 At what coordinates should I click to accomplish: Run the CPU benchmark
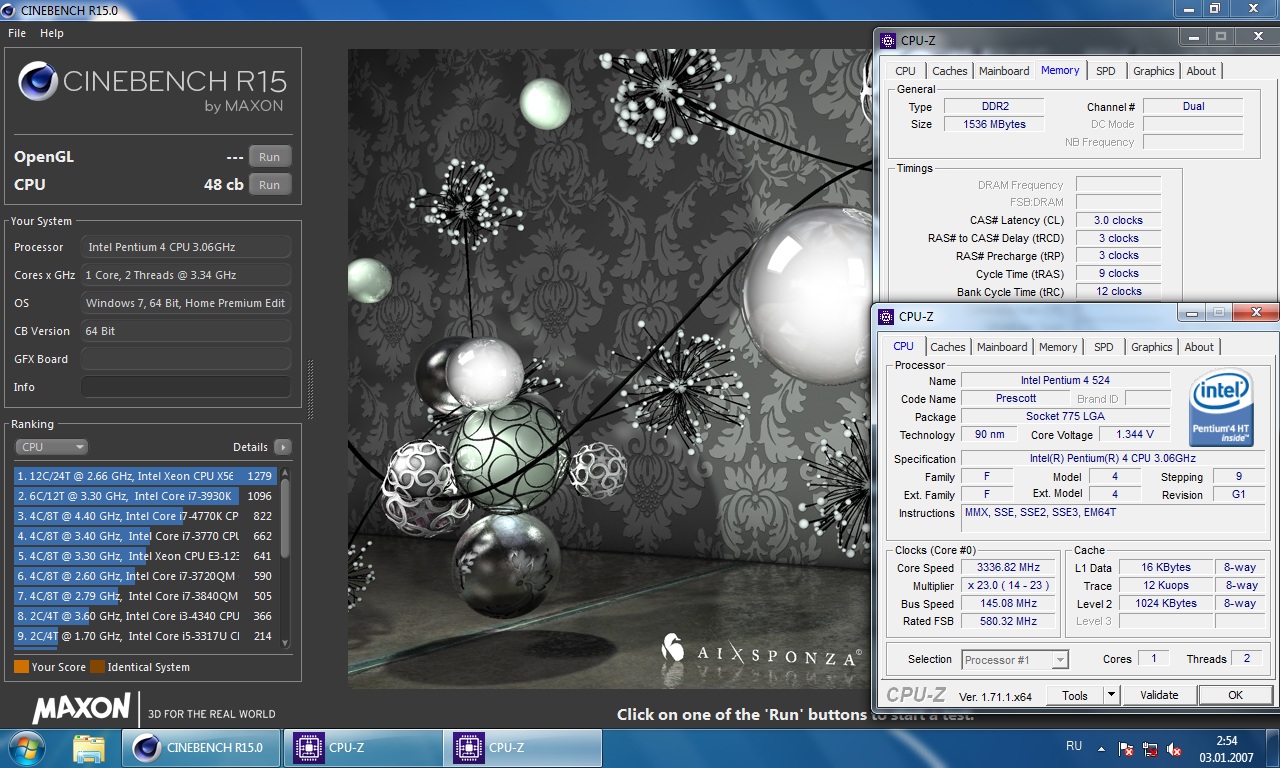[x=270, y=185]
